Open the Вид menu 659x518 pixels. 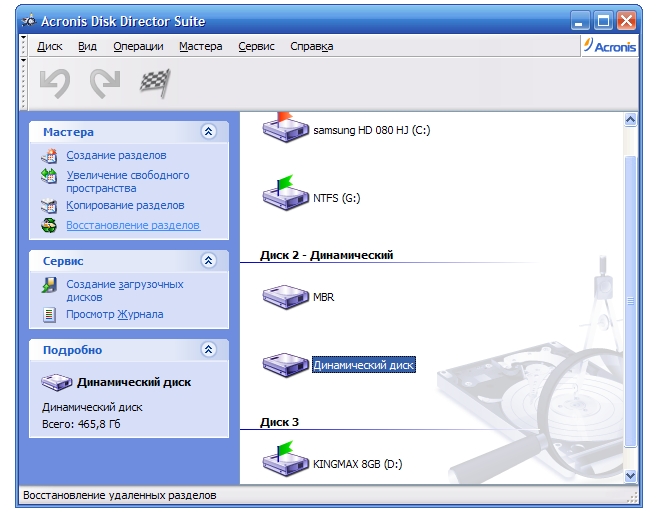click(x=87, y=46)
